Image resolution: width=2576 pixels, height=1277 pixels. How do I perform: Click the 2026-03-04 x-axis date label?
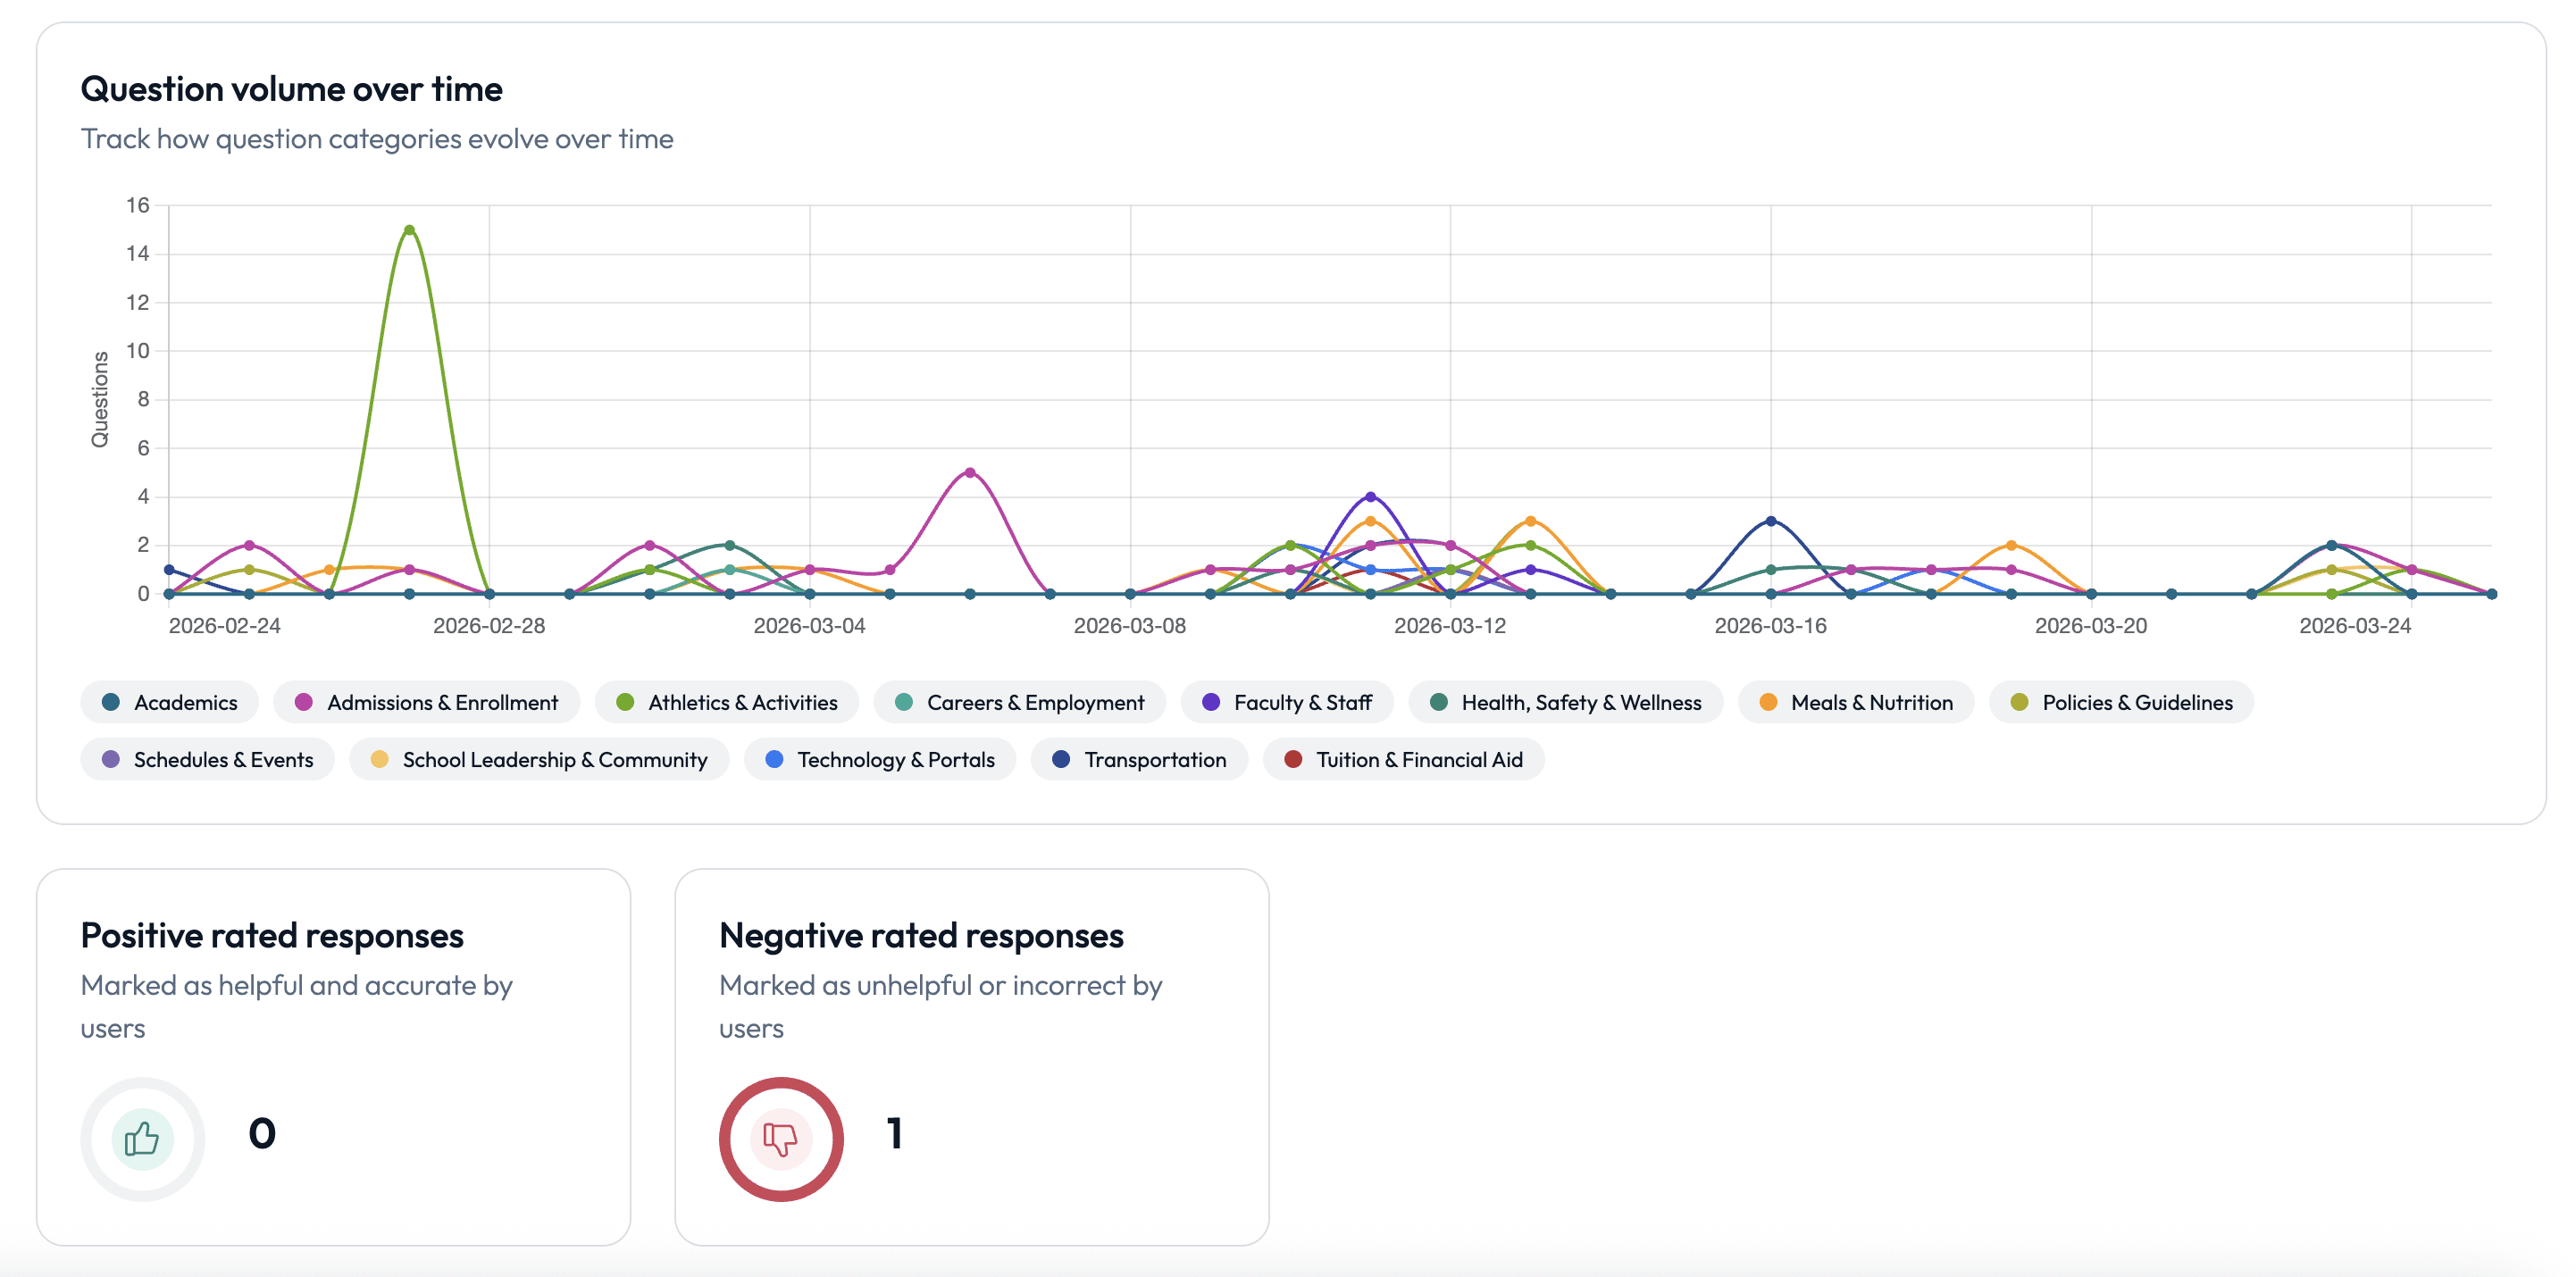[809, 626]
